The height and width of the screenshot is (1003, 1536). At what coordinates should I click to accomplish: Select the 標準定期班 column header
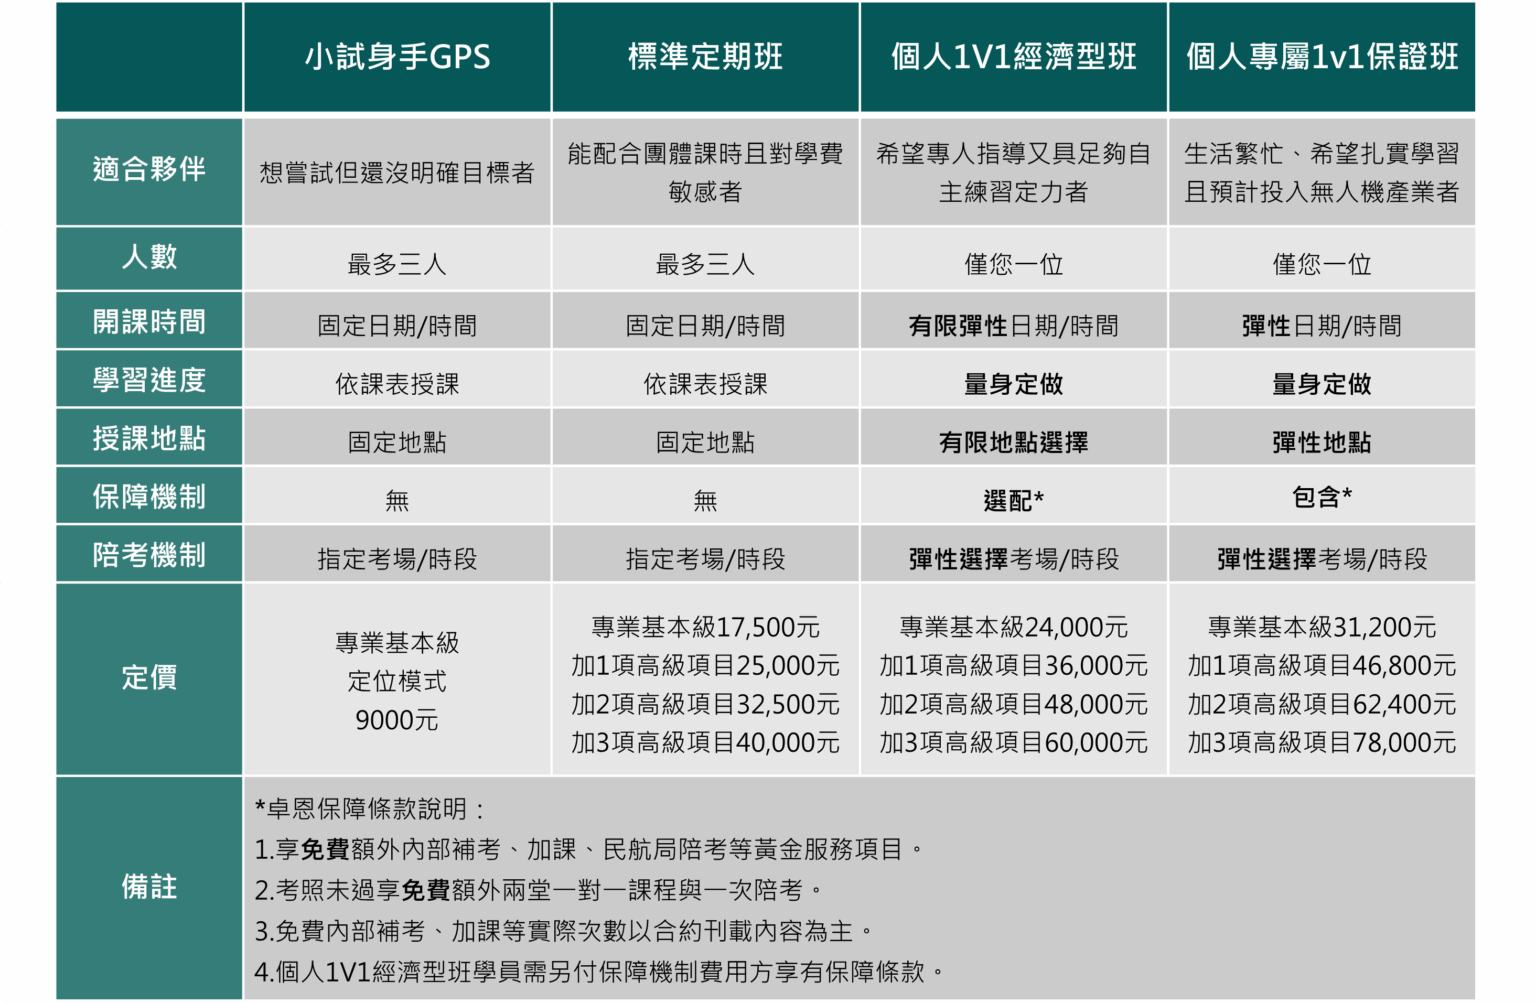point(705,57)
